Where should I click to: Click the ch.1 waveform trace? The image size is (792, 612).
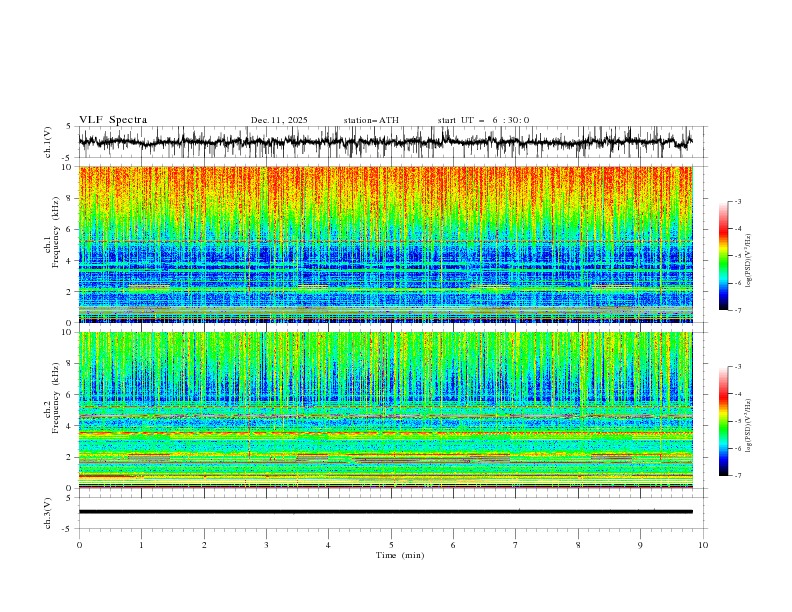[x=385, y=142]
